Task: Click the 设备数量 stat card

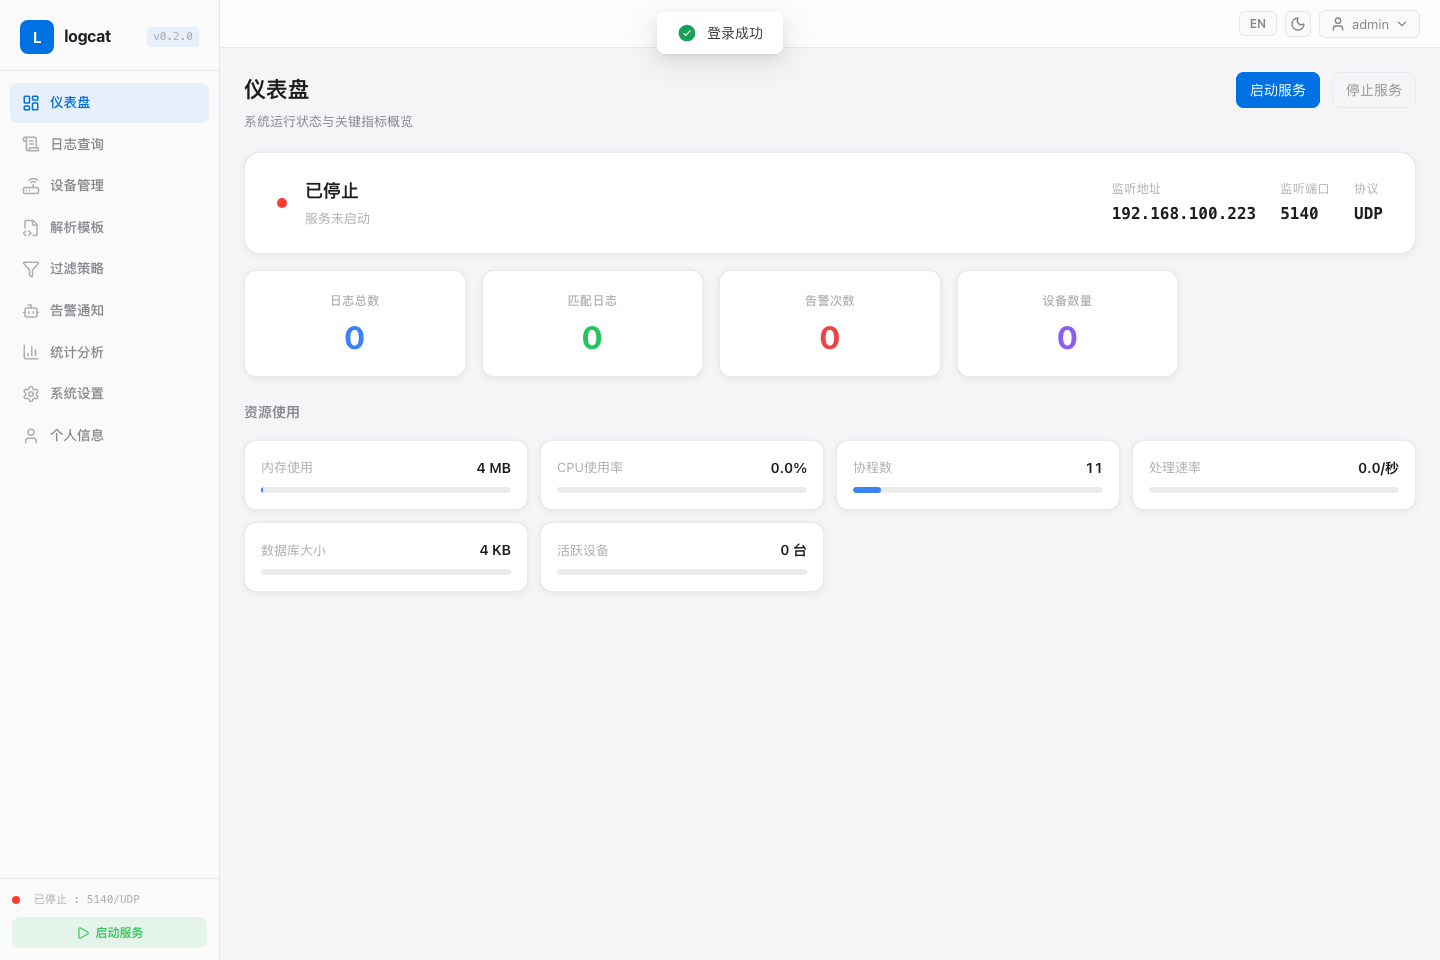Action: point(1067,324)
